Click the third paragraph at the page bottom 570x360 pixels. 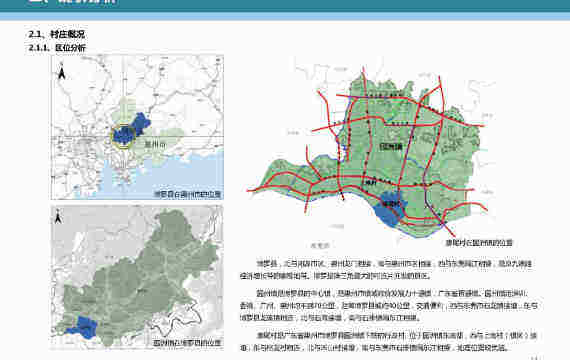pyautogui.click(x=388, y=341)
